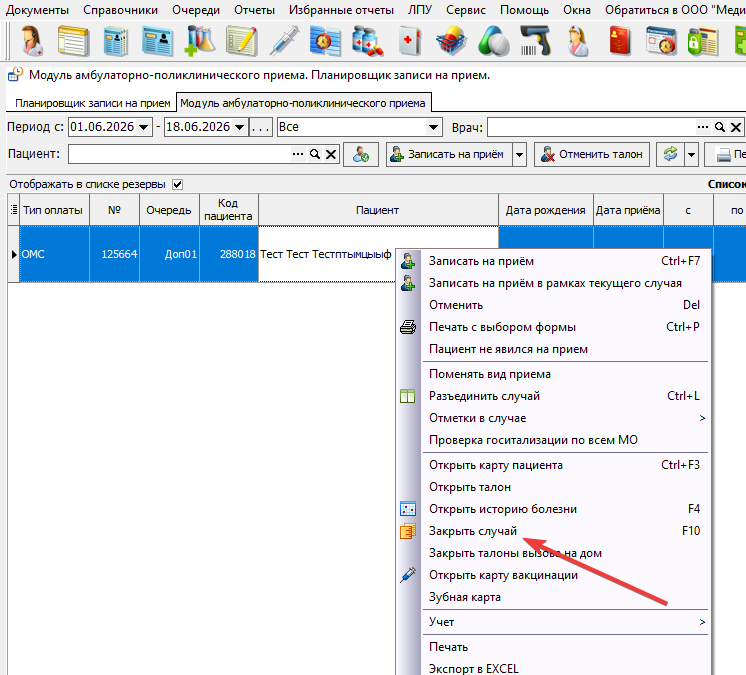Open the laboratory flasks toolbar icon
Viewport: 746px width, 675px height.
click(x=200, y=41)
